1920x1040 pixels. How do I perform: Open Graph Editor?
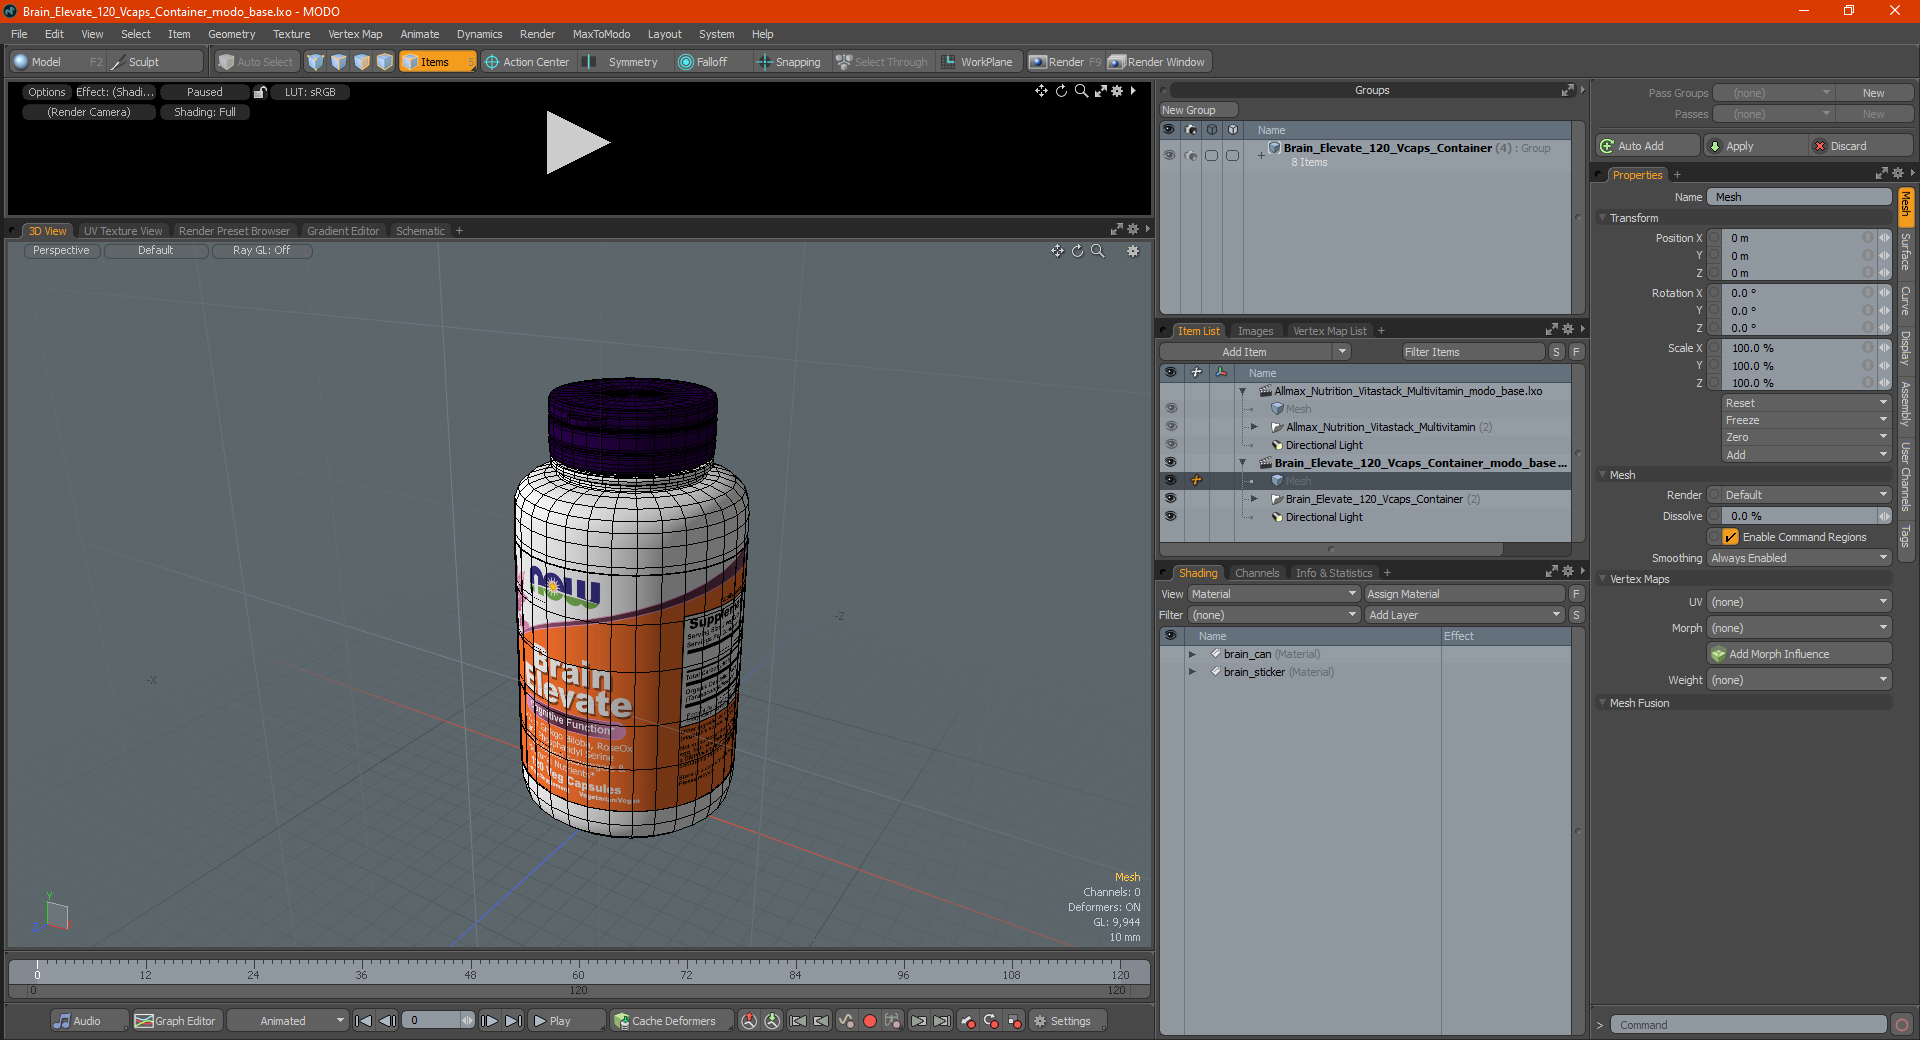175,1021
